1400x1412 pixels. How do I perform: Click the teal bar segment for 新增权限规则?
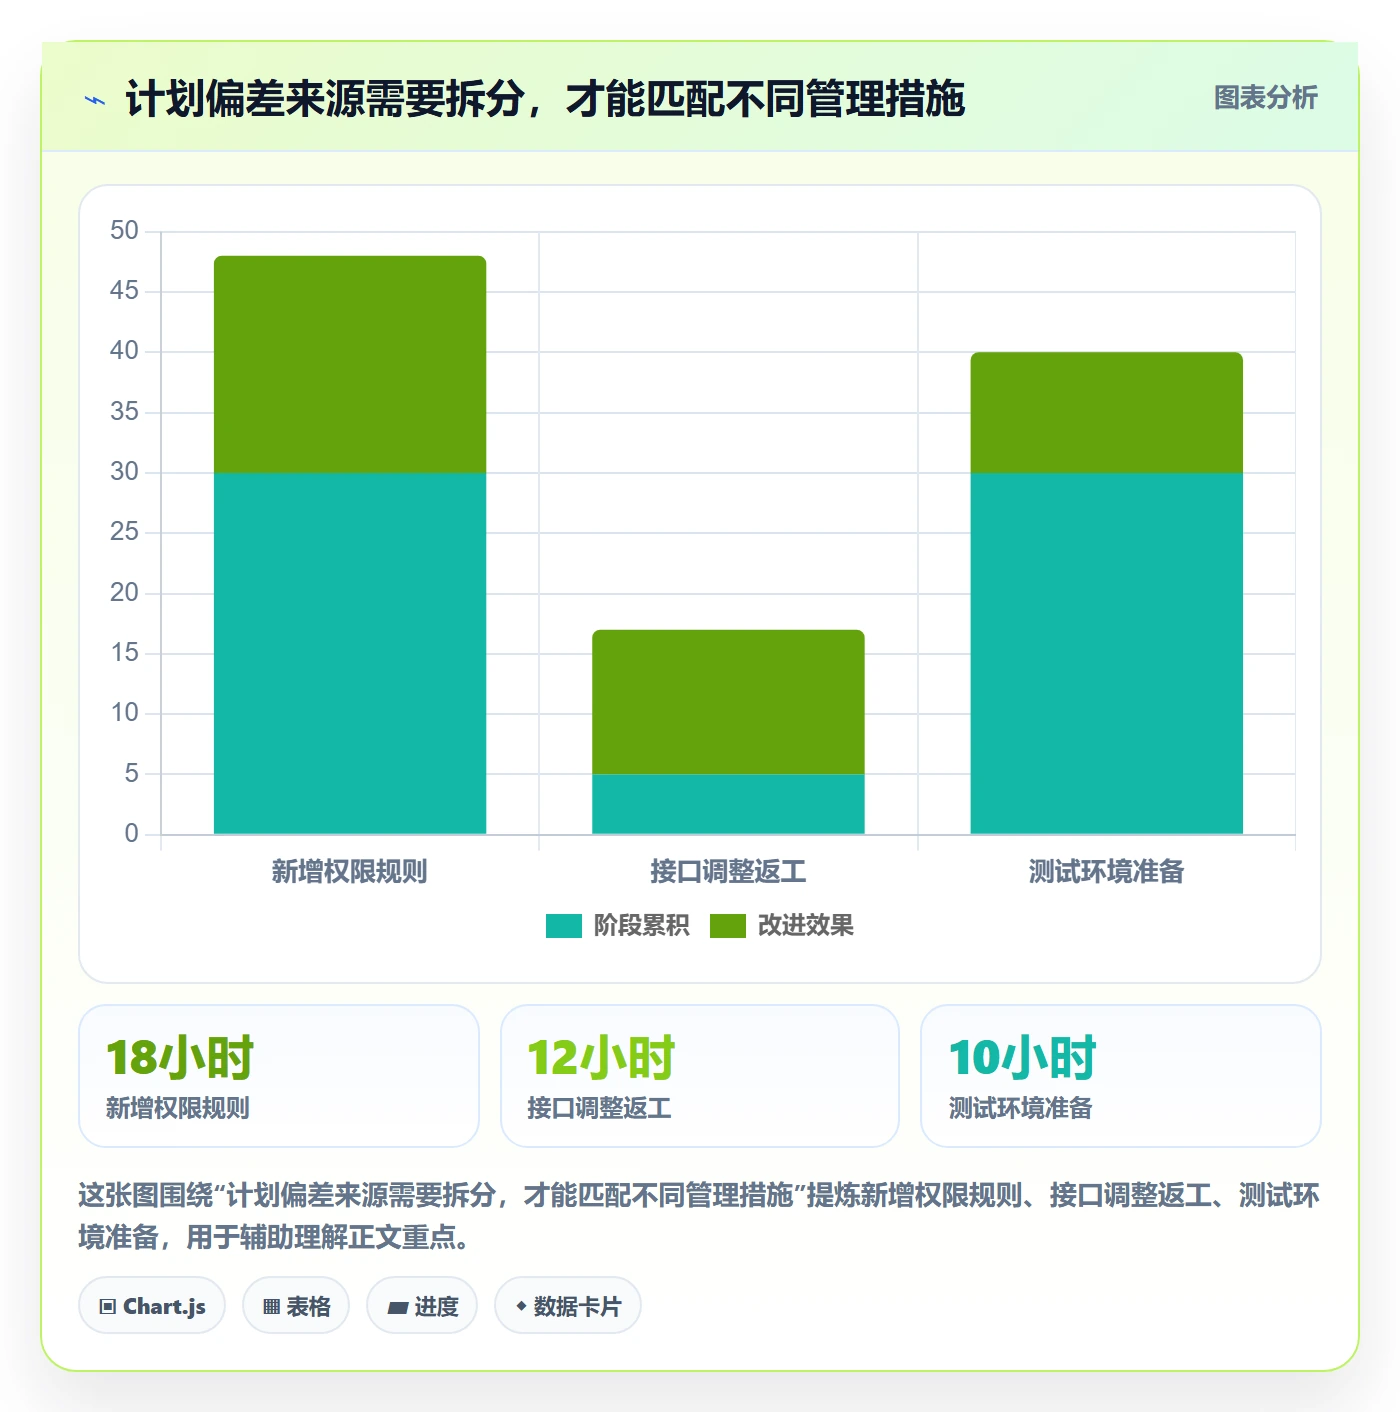[x=350, y=653]
